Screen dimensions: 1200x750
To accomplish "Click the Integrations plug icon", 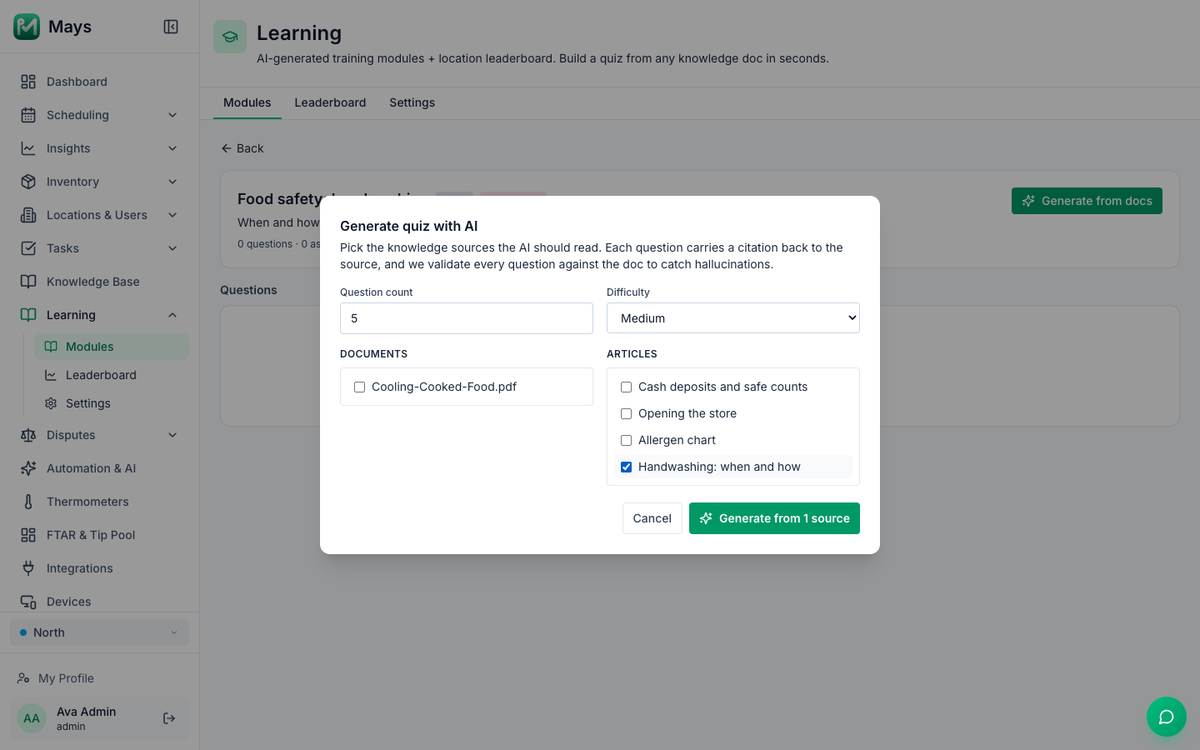I will (x=28, y=568).
